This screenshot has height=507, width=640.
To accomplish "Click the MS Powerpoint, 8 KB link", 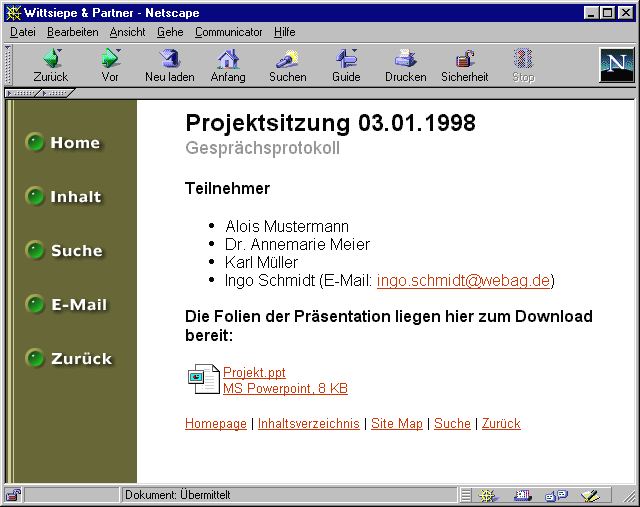I will [x=285, y=388].
